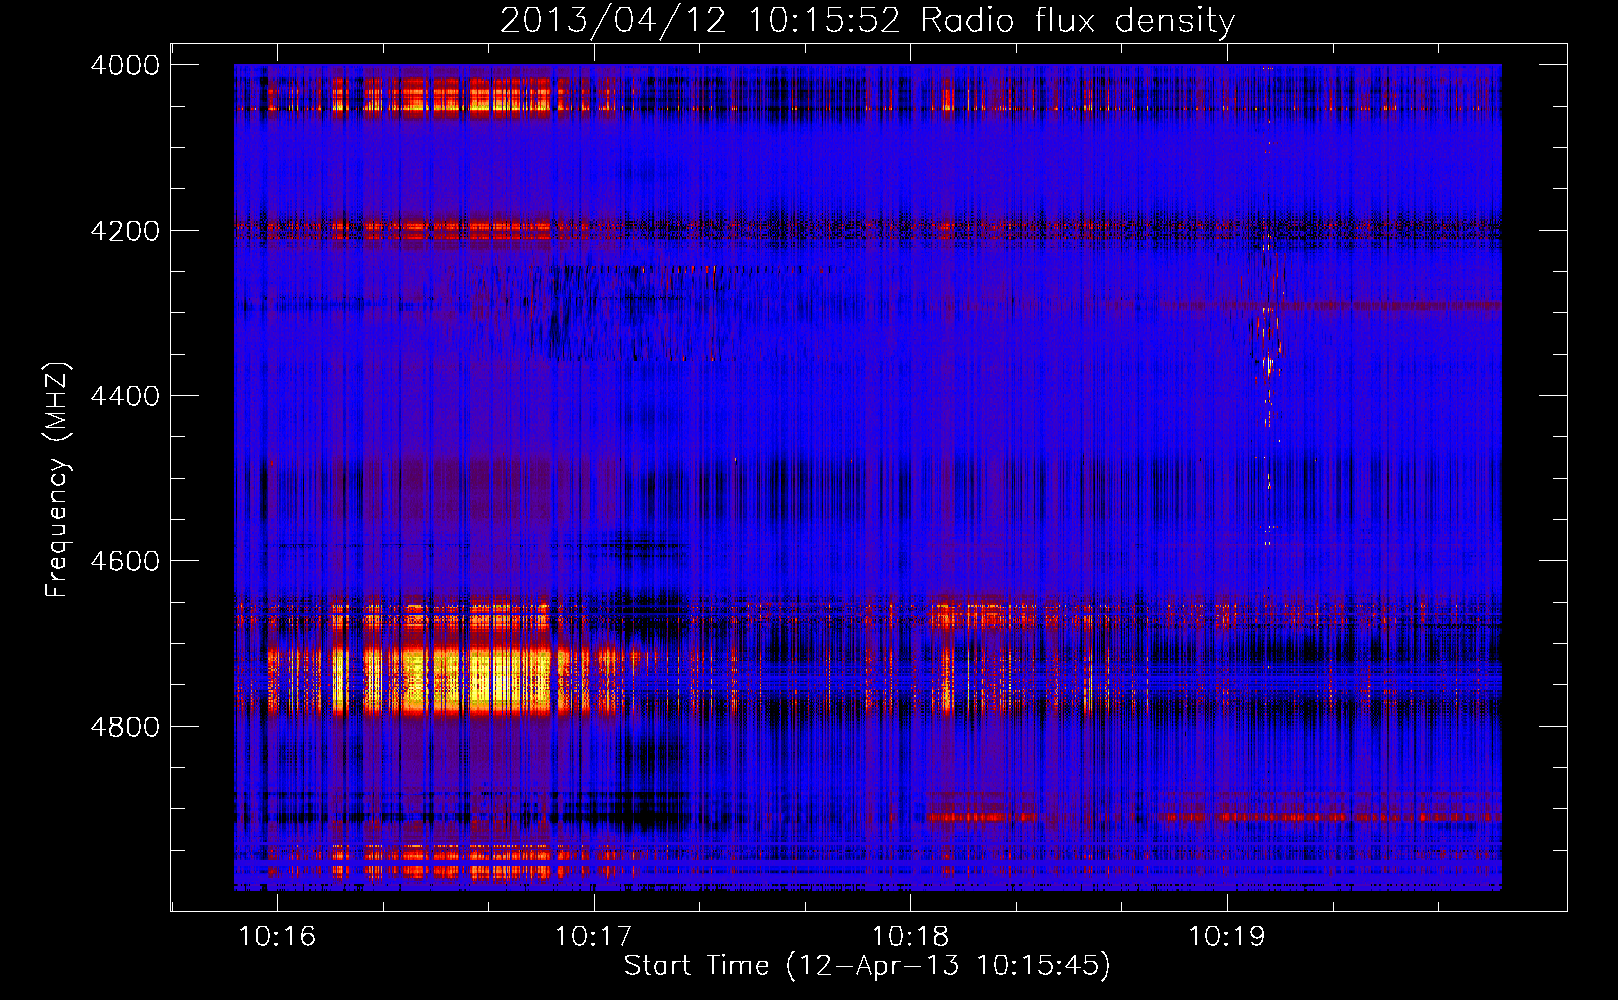Click the 10:16 time tick label

[x=277, y=937]
